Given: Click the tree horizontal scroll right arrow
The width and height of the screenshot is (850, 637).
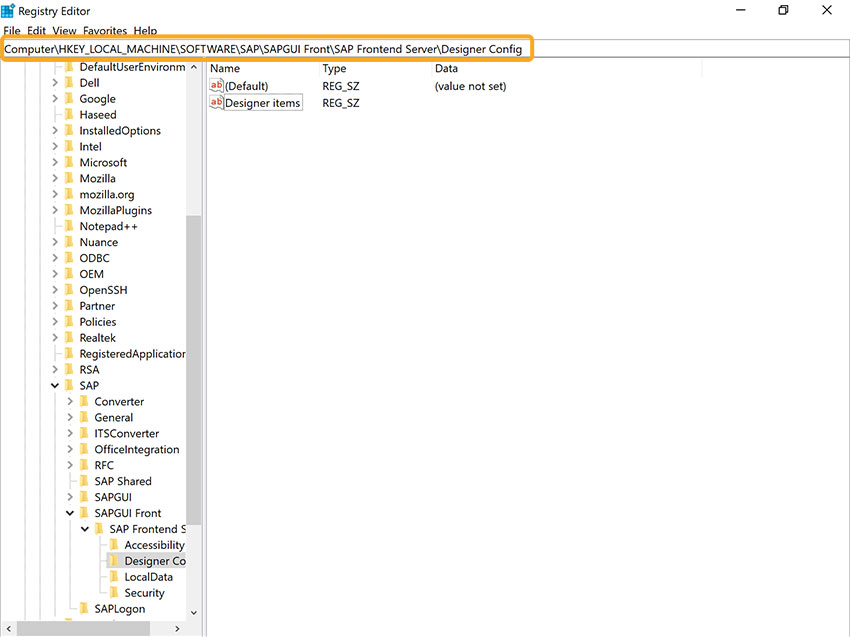Looking at the screenshot, I should (x=177, y=629).
